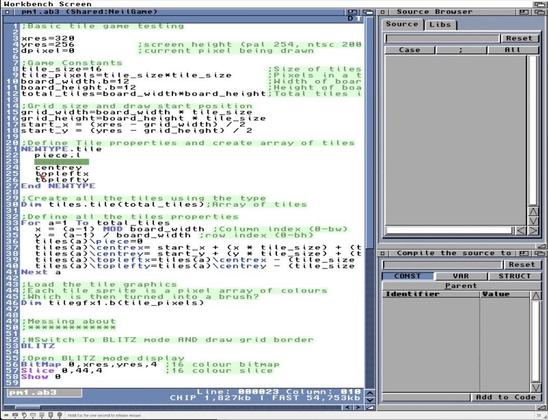Click the 'Dim tilegfx1.b(tile_pixels)' line
This screenshot has height=420, width=548.
click(x=113, y=303)
